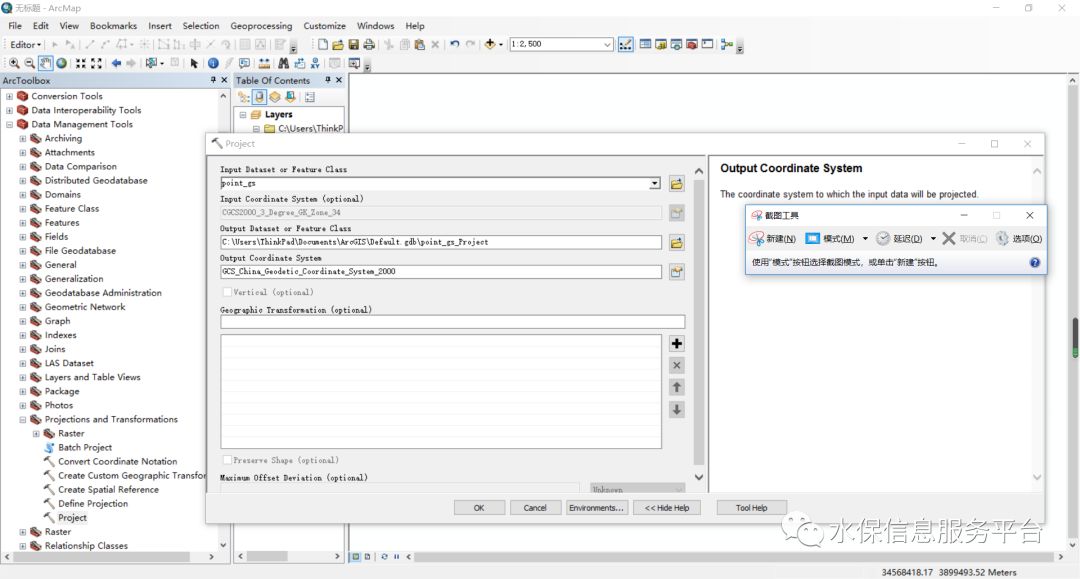Choose the Select Elements arrow tool
The image size is (1080, 579).
(x=194, y=63)
